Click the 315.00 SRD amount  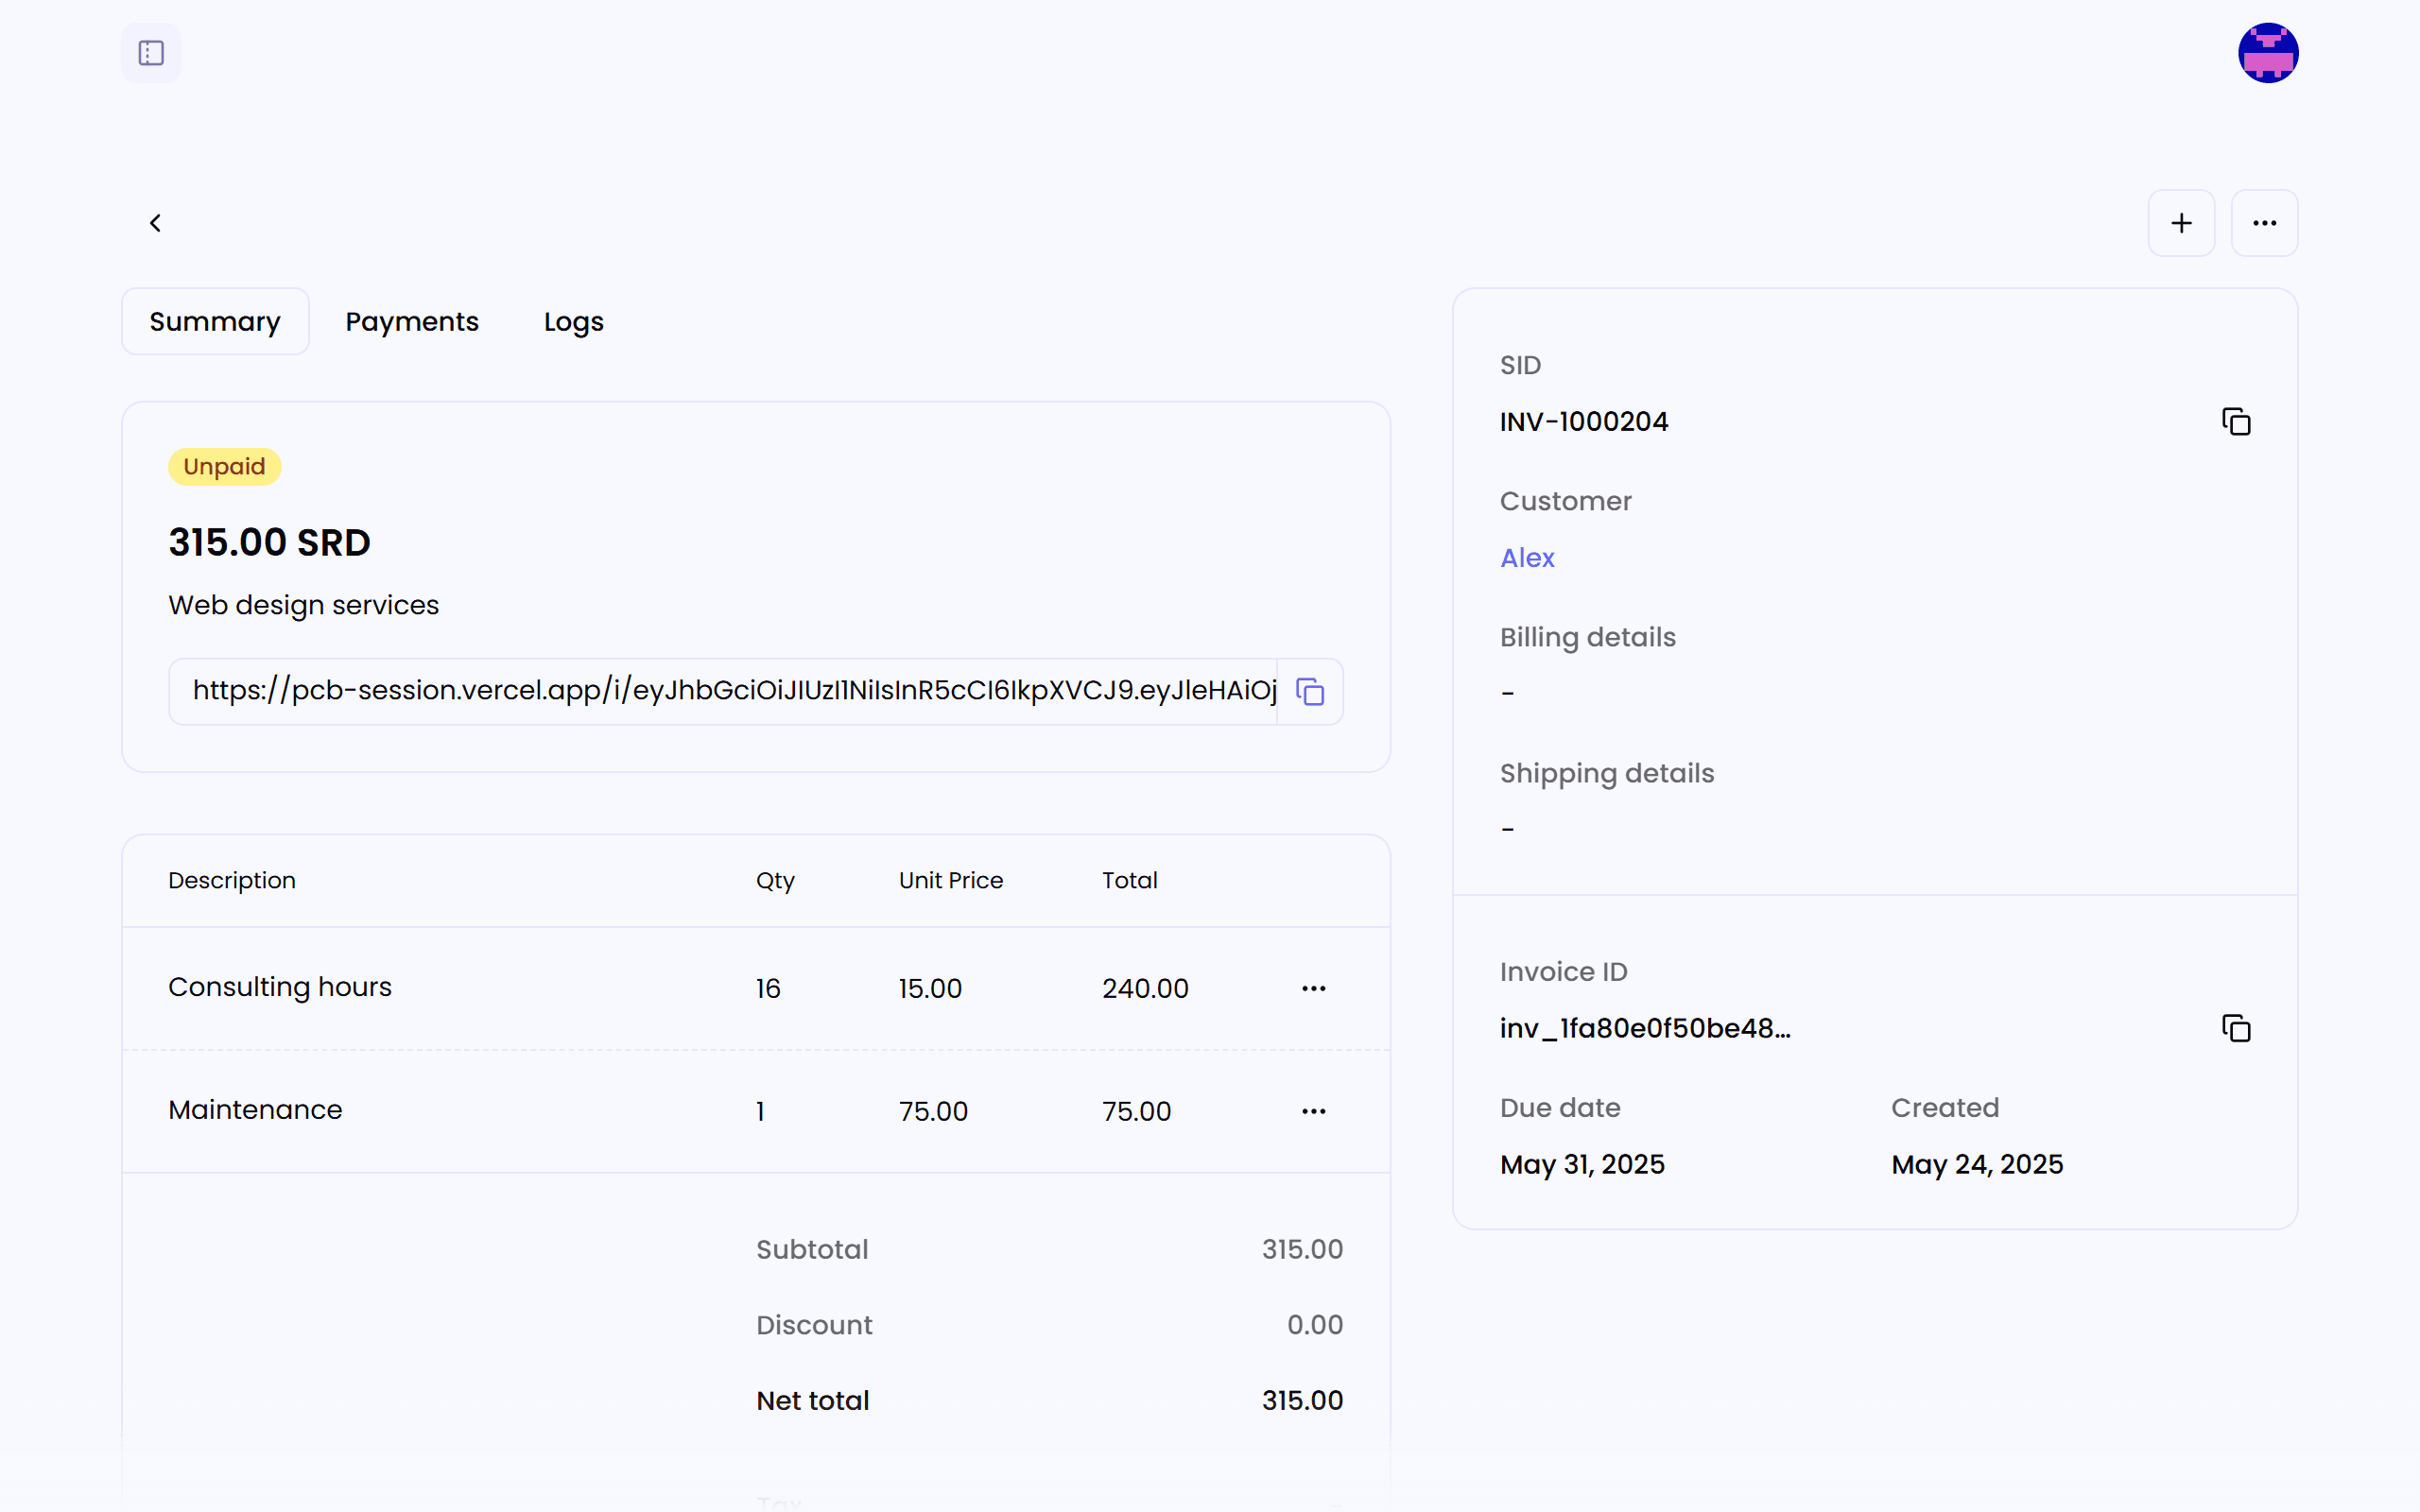(269, 542)
